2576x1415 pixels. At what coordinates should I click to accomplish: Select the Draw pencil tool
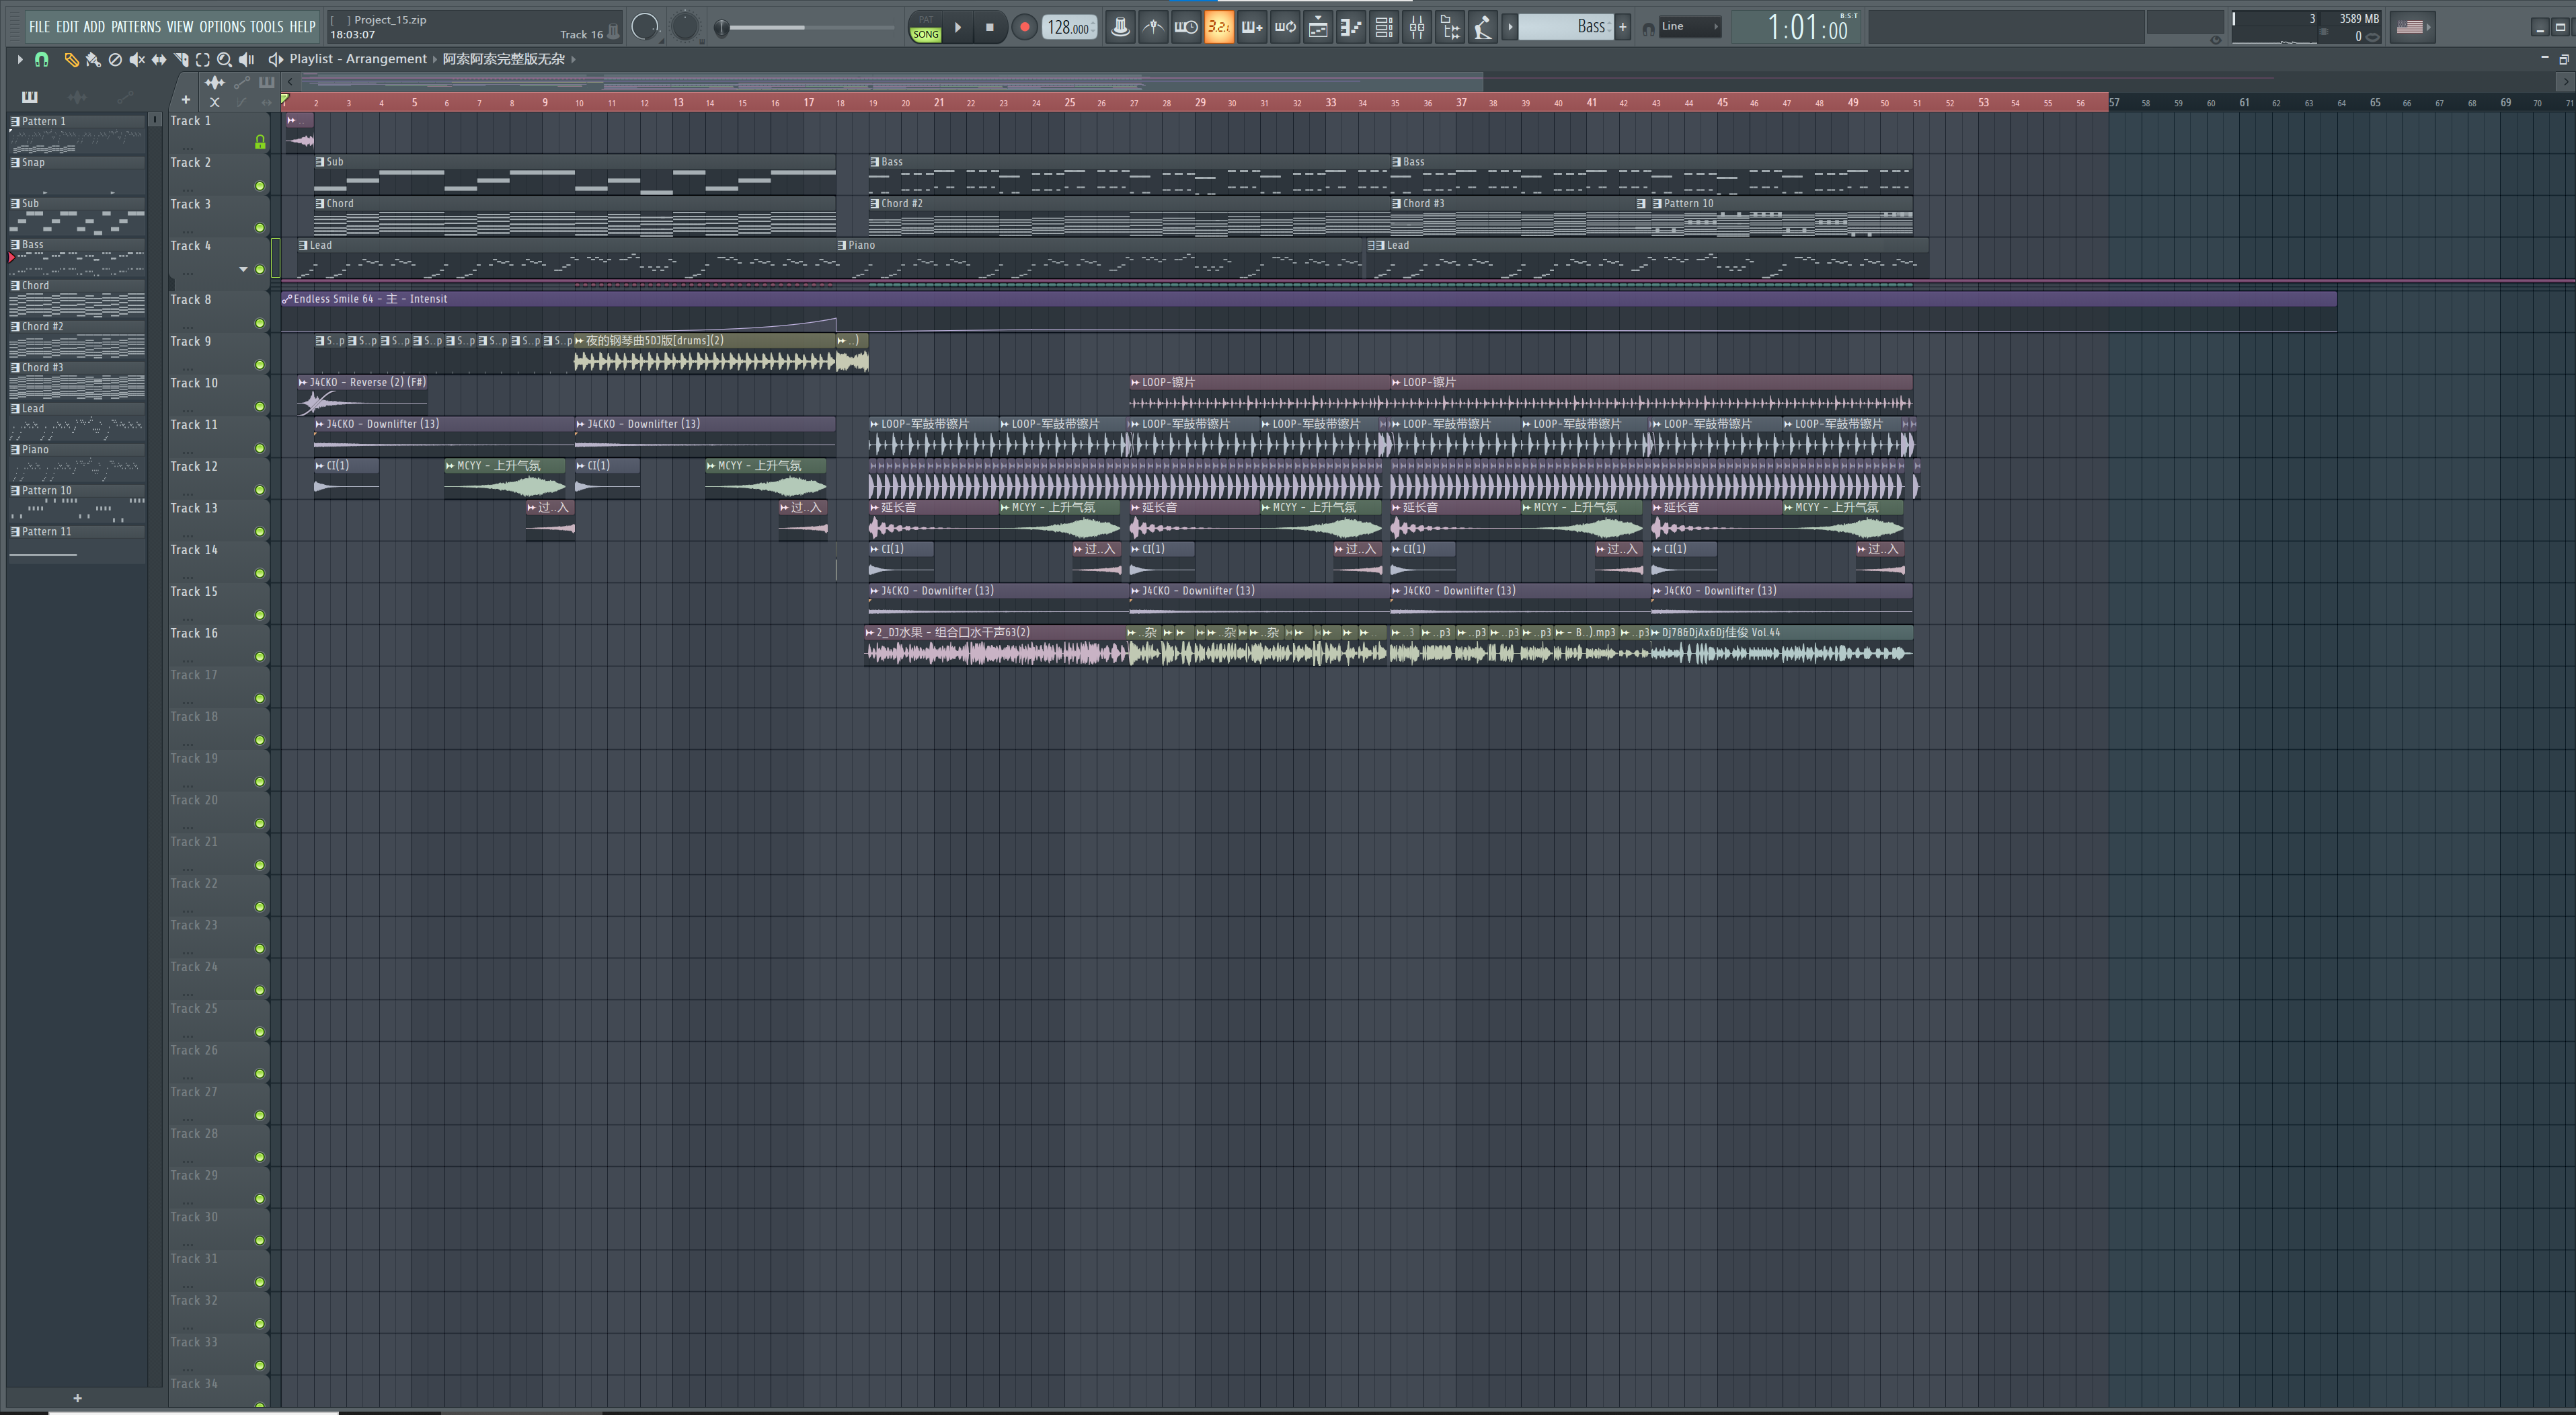coord(71,60)
